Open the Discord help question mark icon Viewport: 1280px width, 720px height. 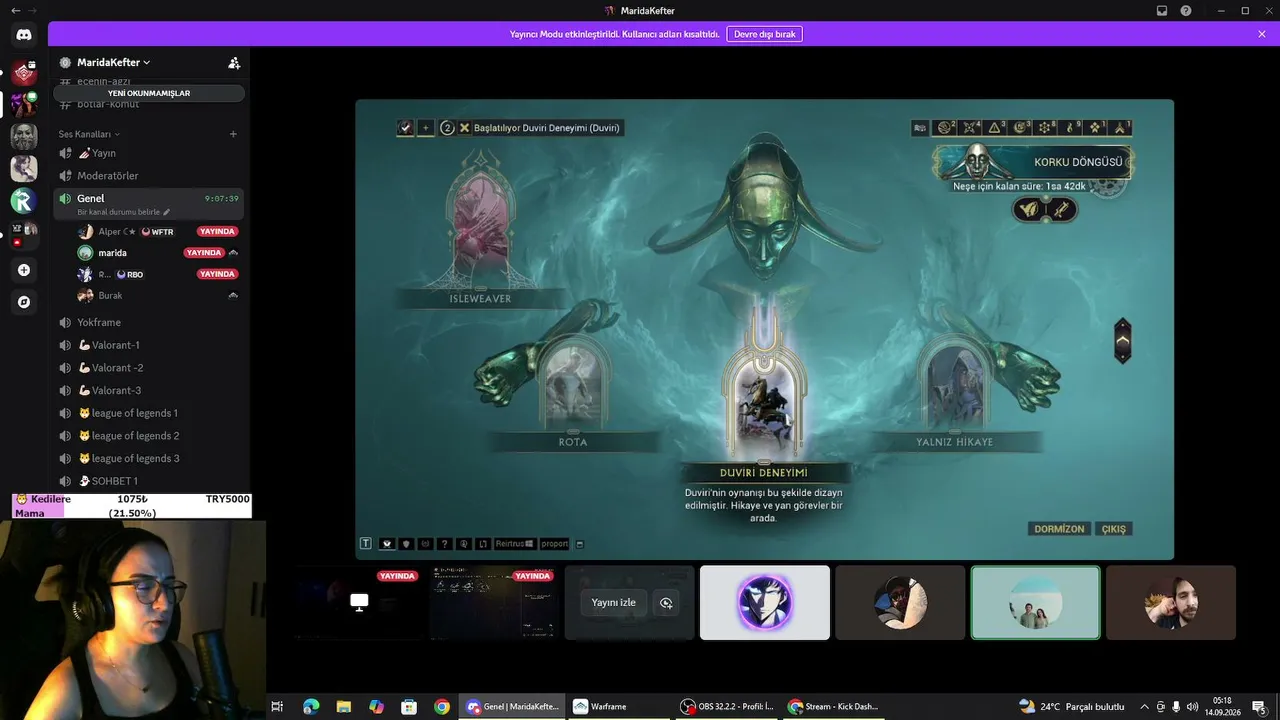pos(1186,11)
